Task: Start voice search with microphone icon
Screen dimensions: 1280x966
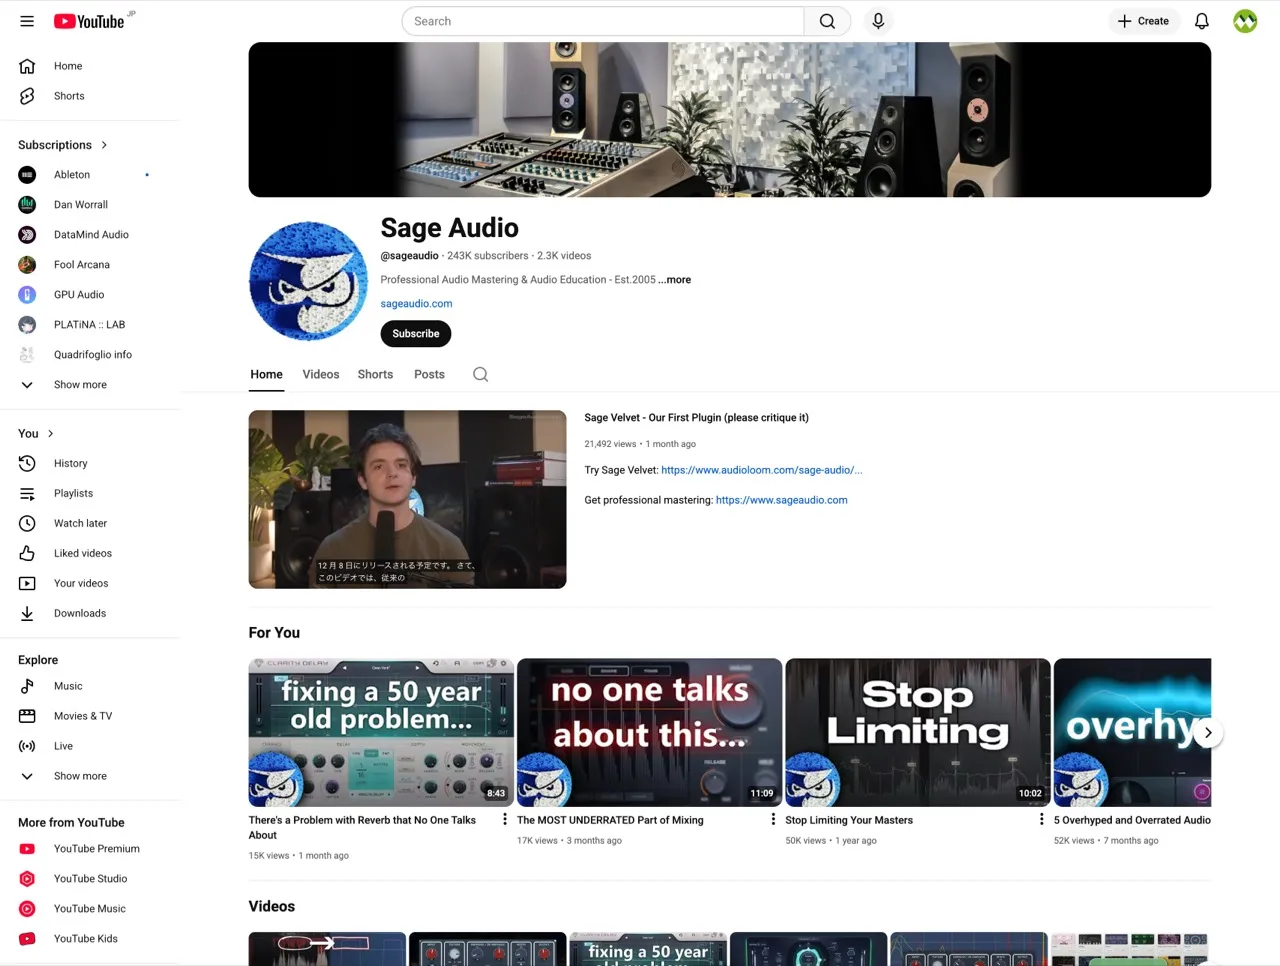Action: (x=878, y=21)
